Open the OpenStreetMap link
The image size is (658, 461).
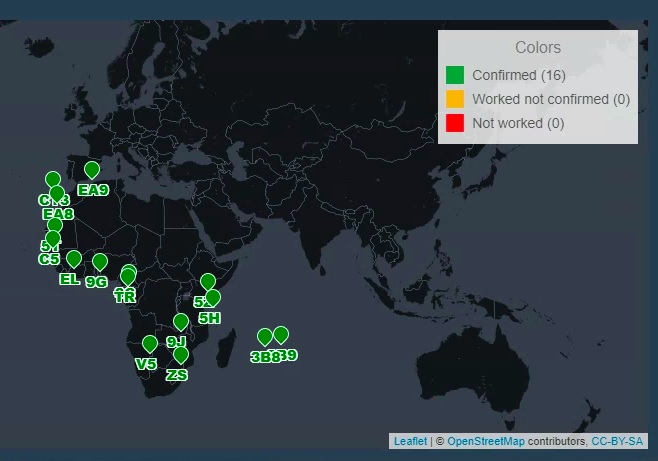pos(486,441)
